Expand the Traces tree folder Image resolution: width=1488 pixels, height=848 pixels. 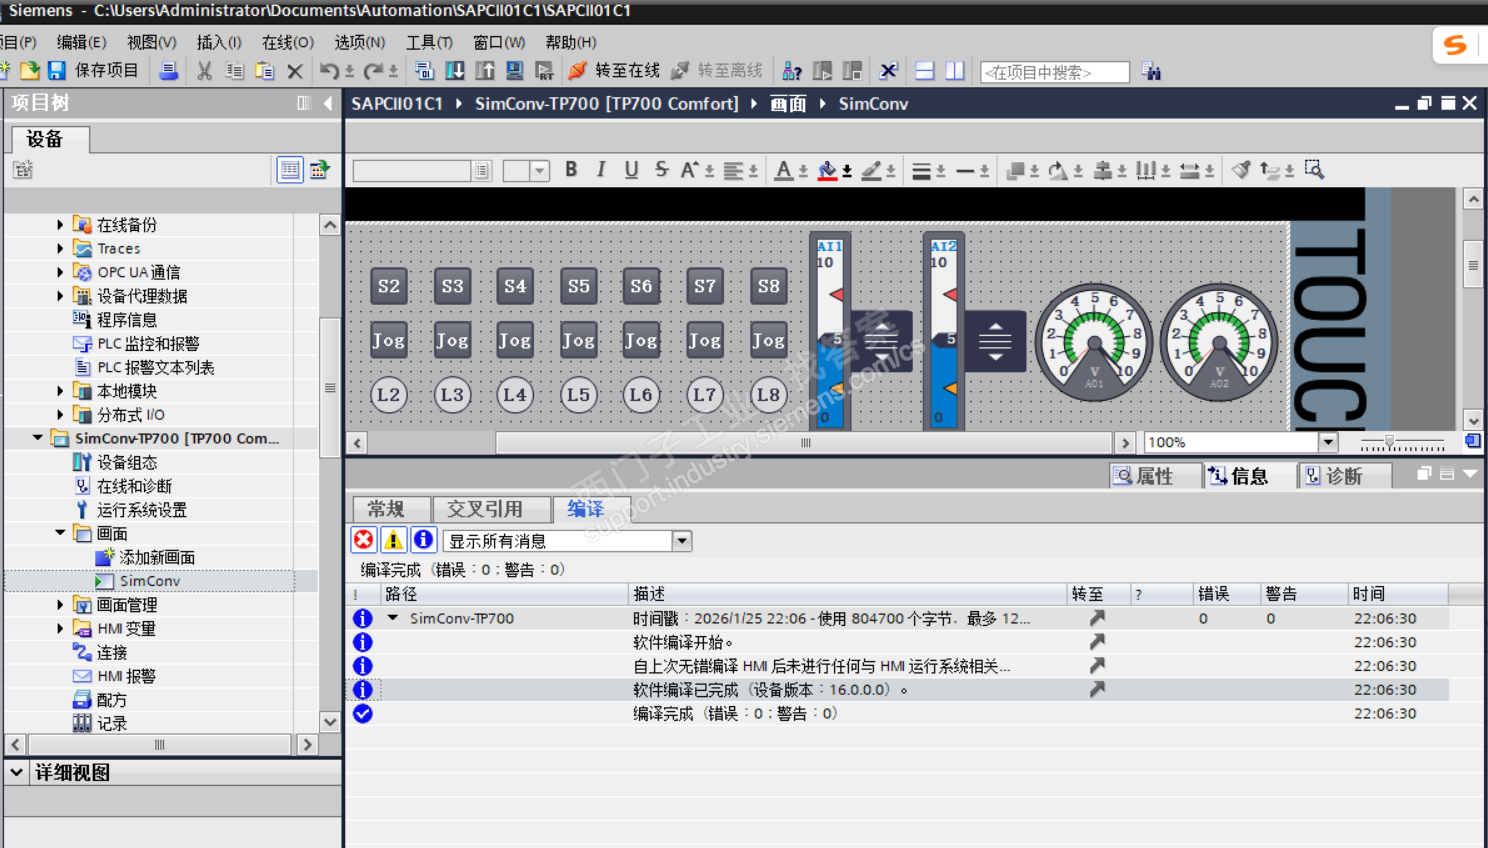click(60, 248)
